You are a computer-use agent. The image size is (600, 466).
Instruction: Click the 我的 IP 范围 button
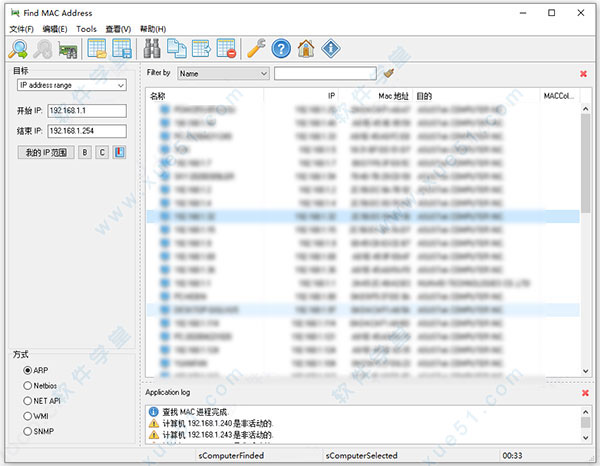click(x=46, y=152)
